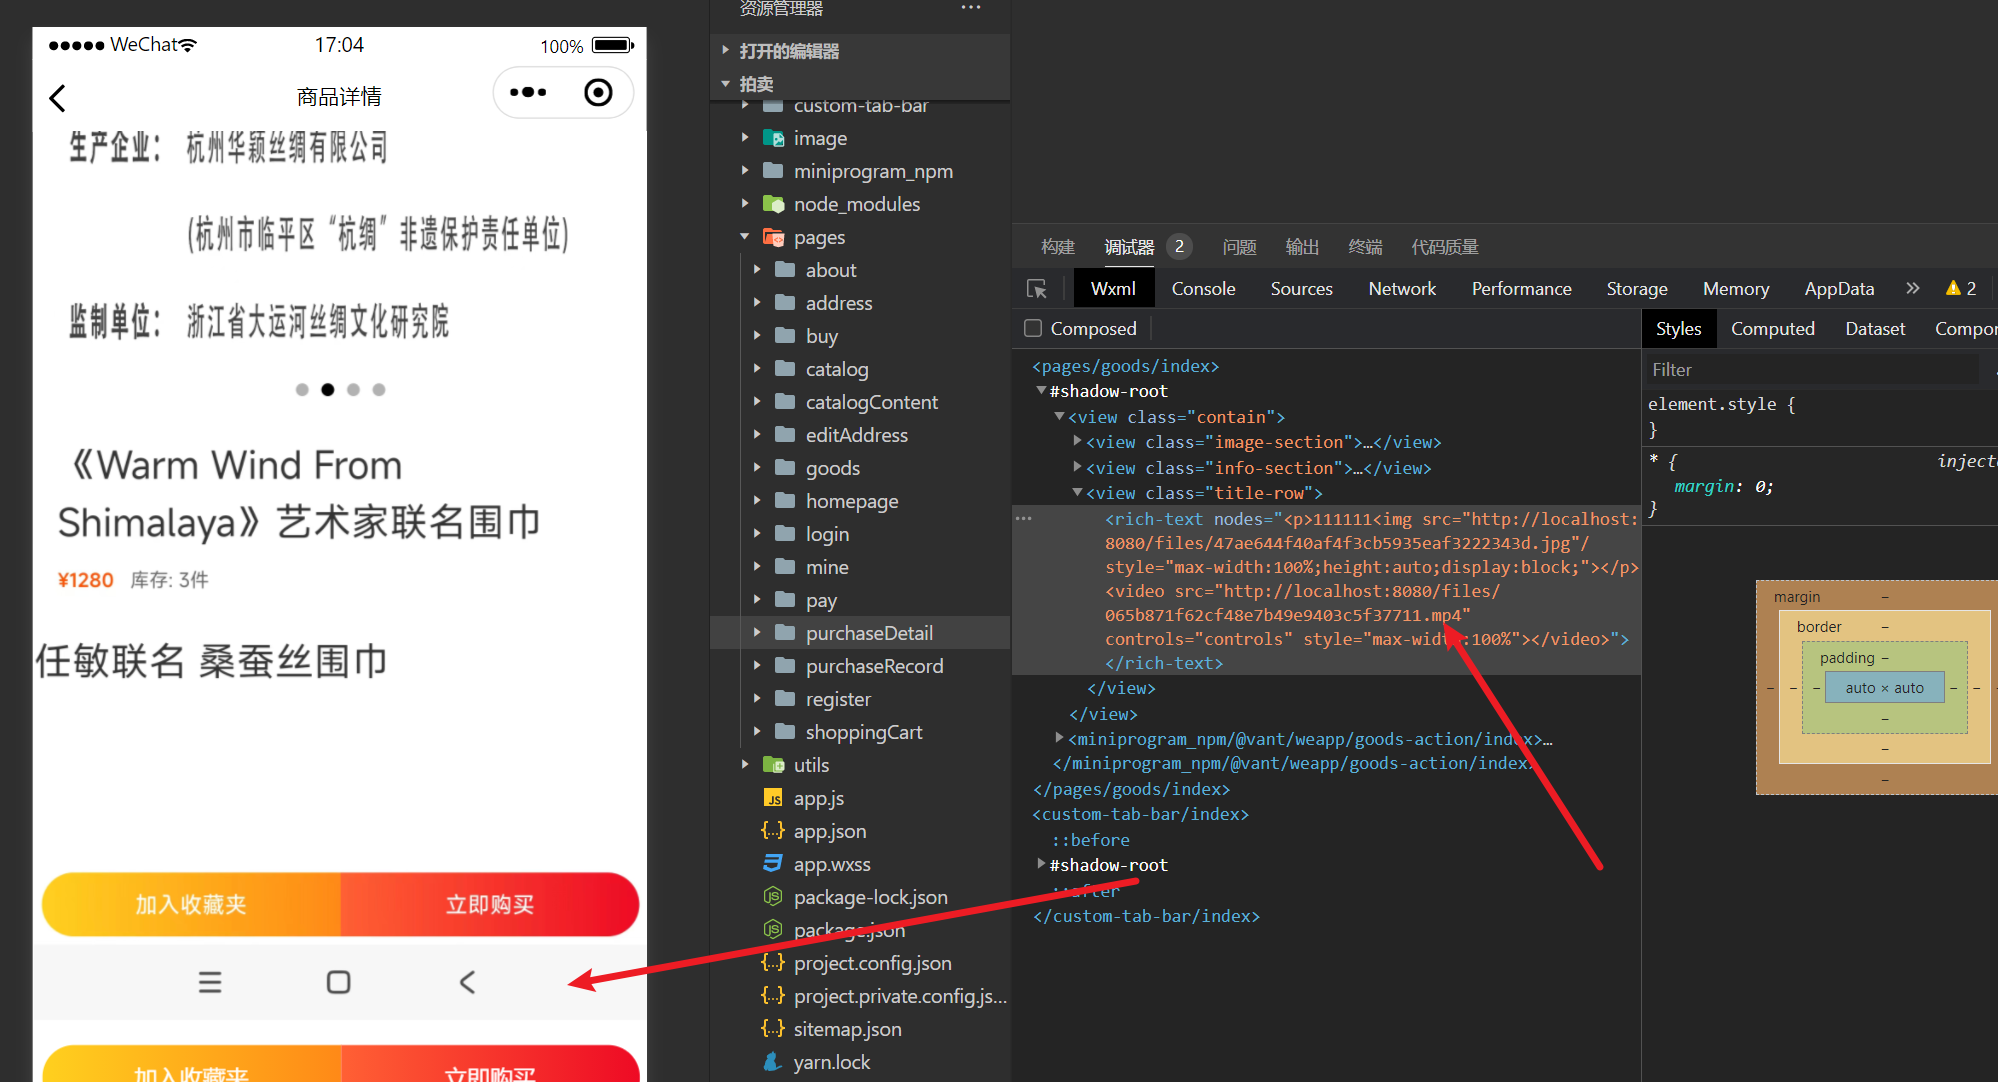This screenshot has width=1998, height=1082.
Task: Select the second carousel indicator dot
Action: [327, 390]
